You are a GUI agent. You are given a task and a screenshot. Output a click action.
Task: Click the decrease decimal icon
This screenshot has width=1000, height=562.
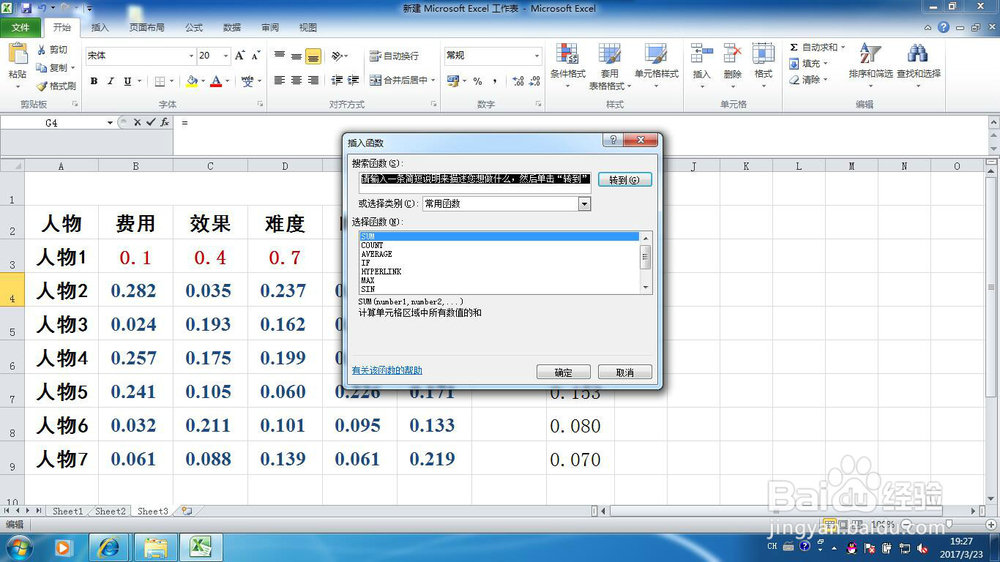coord(534,81)
